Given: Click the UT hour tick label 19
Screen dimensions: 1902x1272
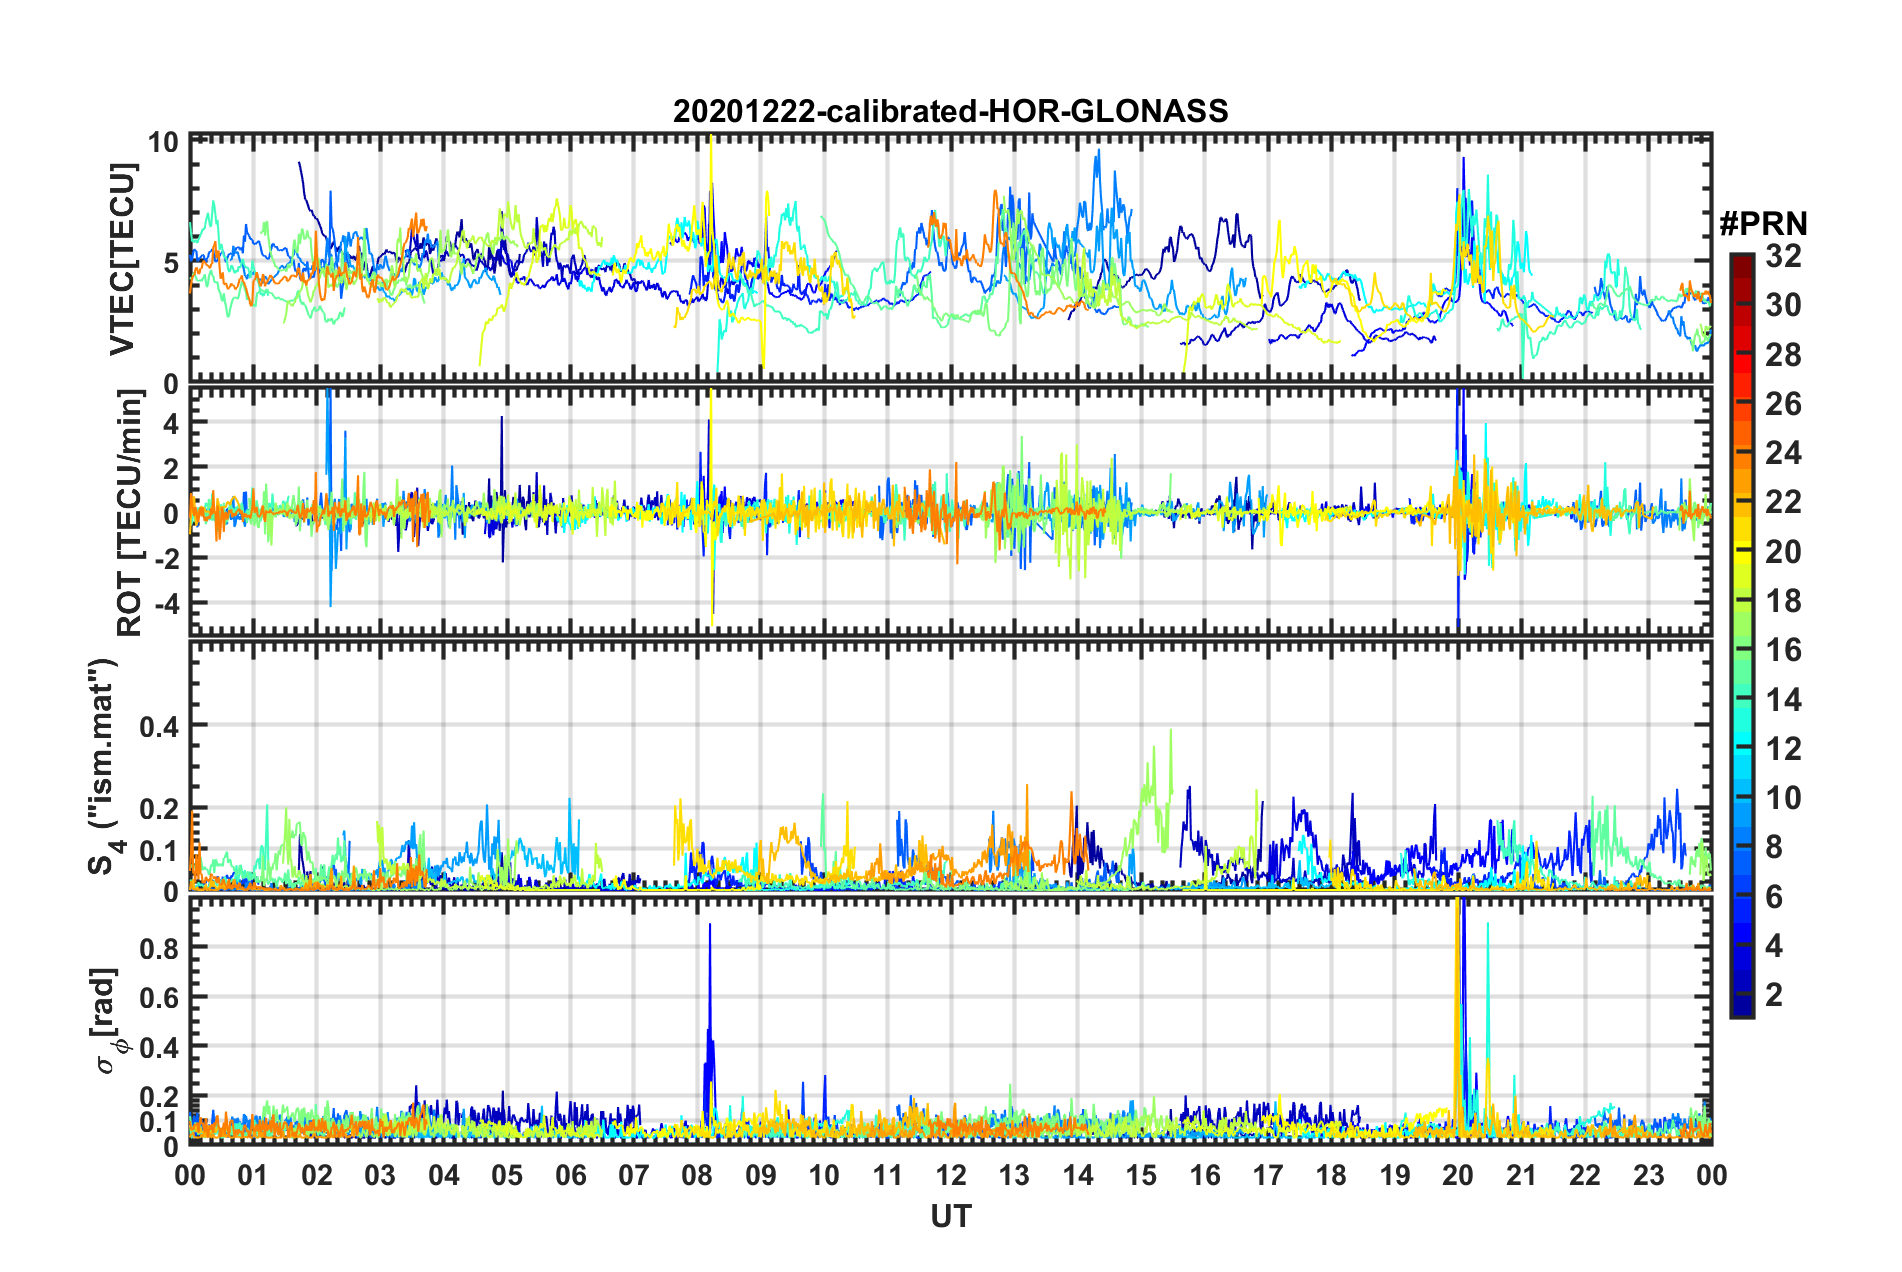Looking at the screenshot, I should [x=1395, y=1175].
